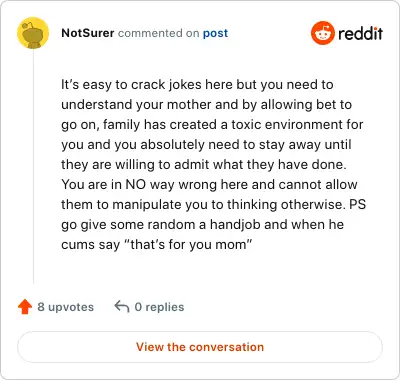
Task: Select the "8 upvotes" count label
Action: click(x=66, y=307)
